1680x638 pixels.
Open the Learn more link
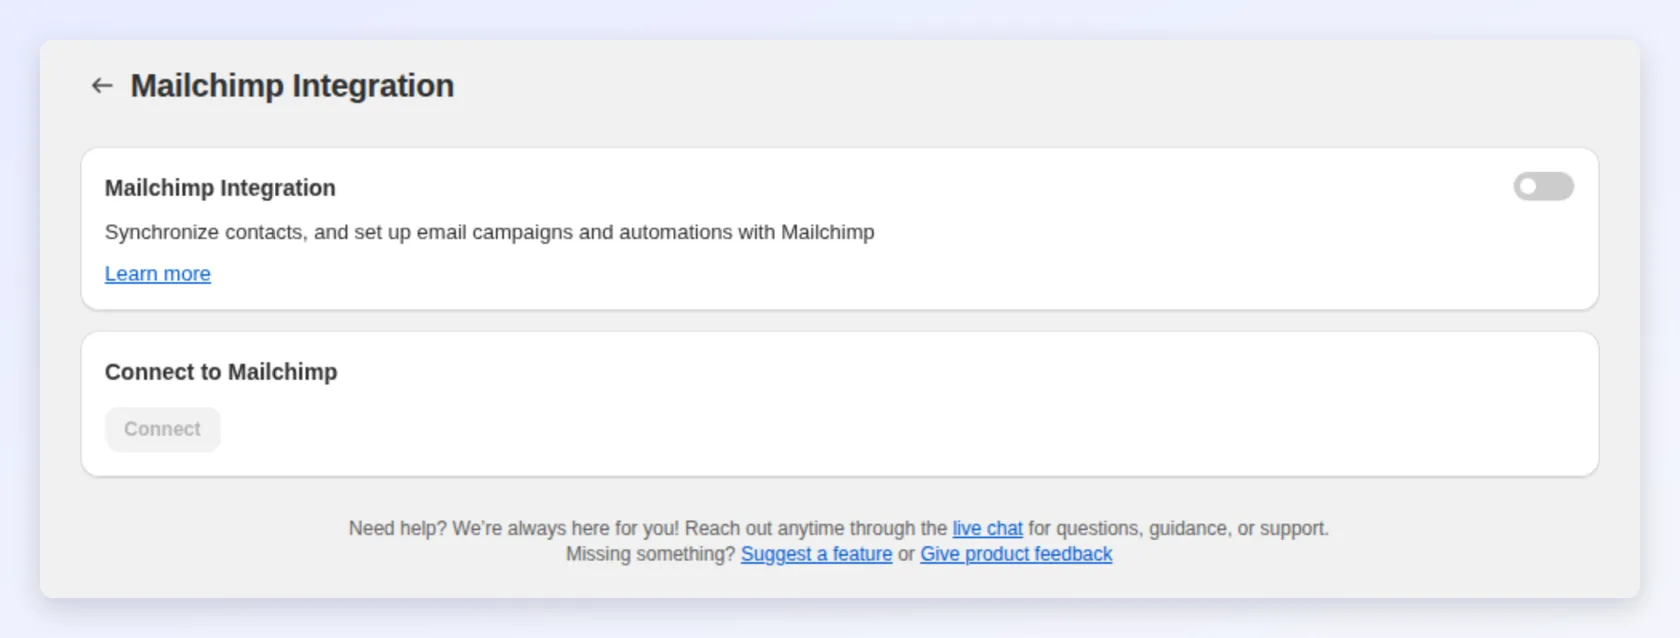158,274
